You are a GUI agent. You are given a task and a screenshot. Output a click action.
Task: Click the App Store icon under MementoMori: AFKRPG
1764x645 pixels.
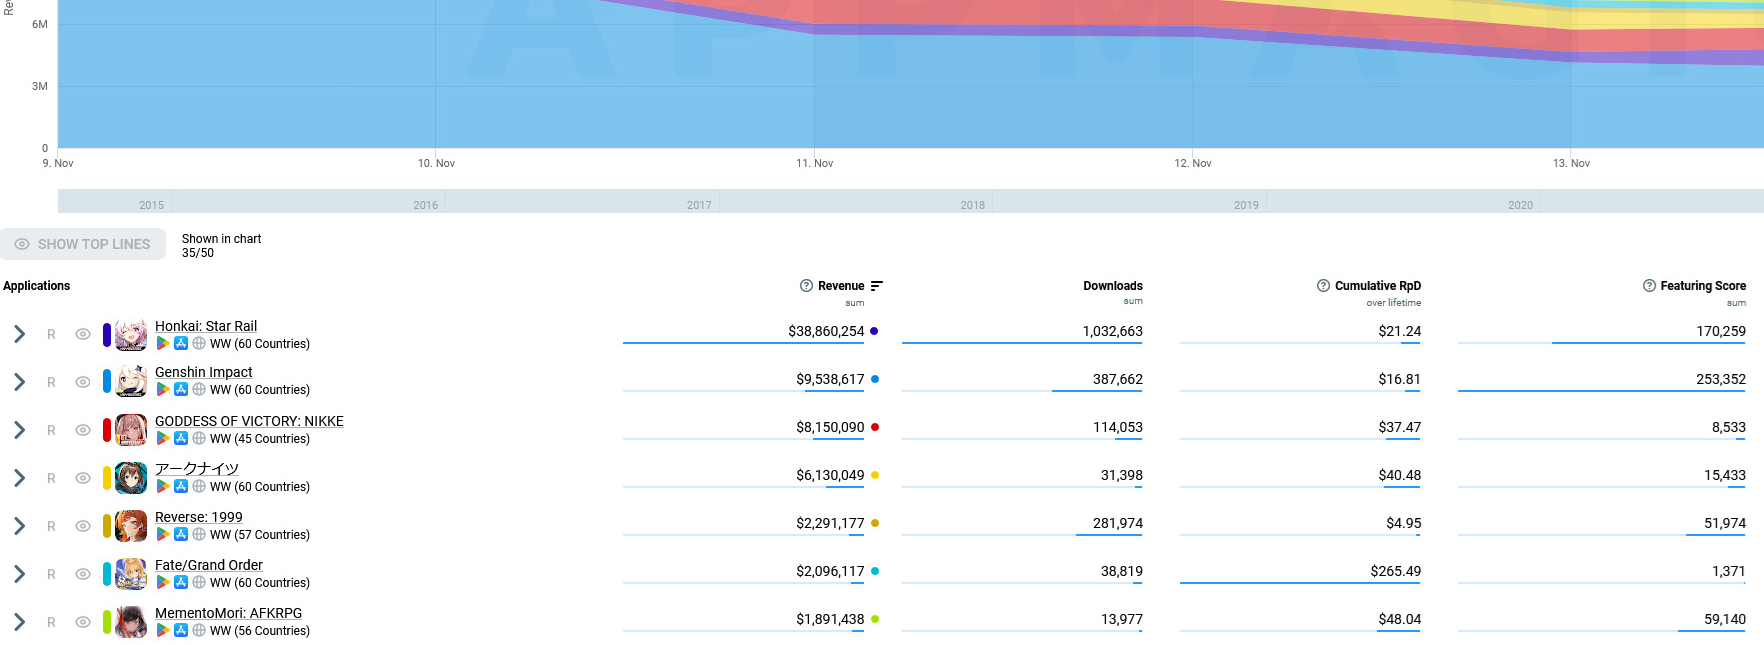coord(181,630)
